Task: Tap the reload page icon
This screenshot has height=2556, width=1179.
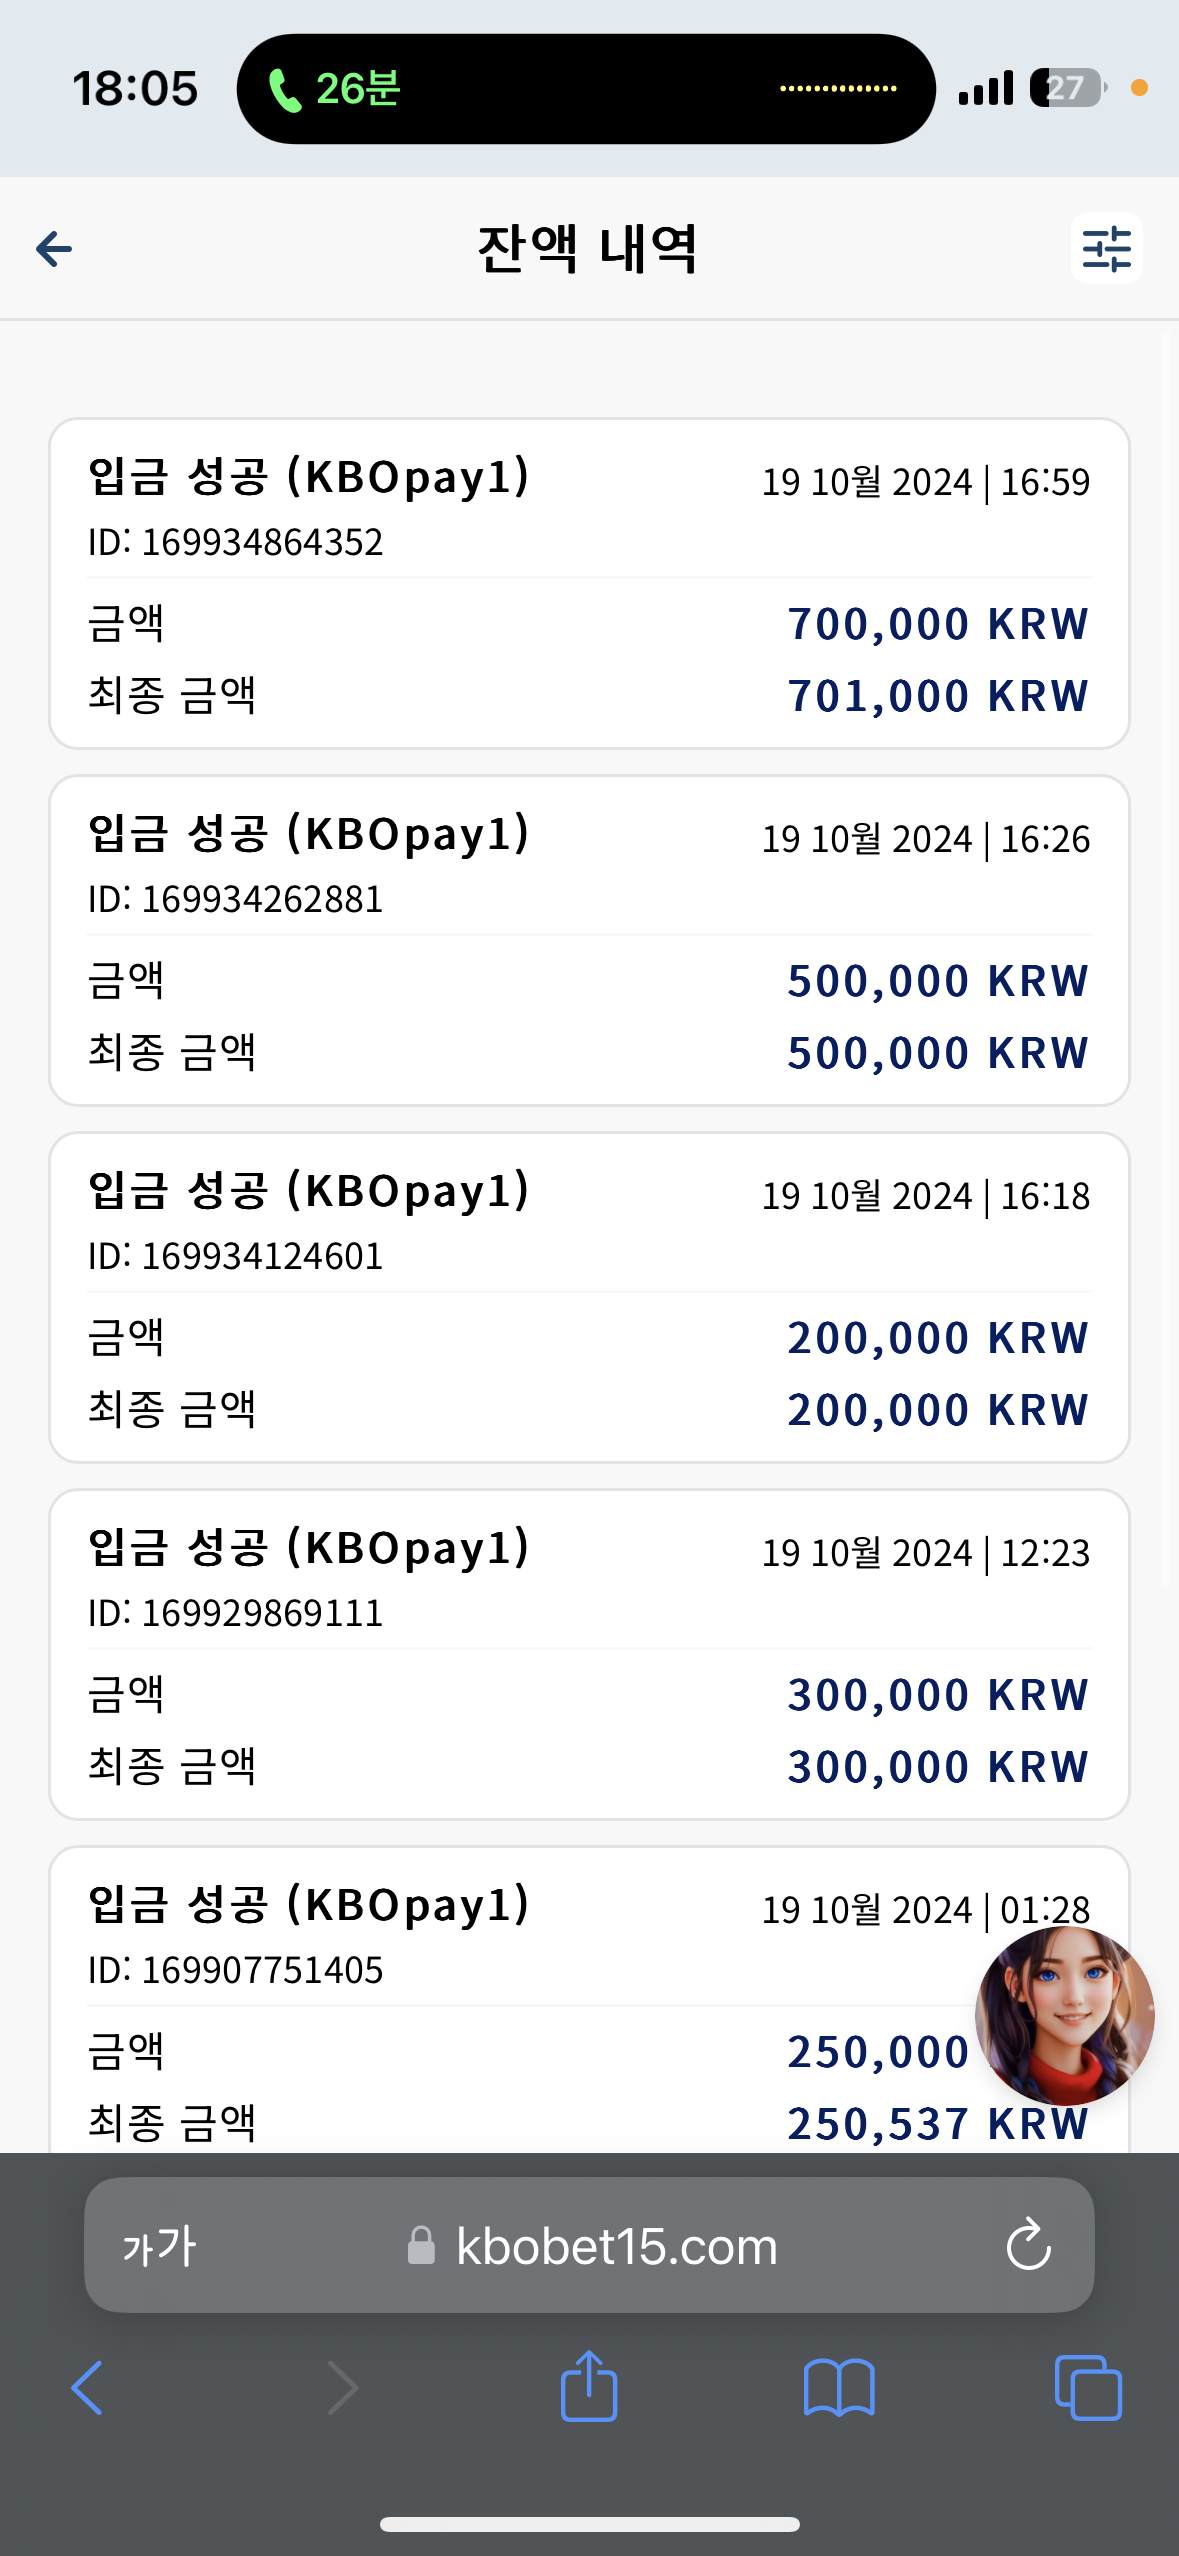Action: (1028, 2246)
